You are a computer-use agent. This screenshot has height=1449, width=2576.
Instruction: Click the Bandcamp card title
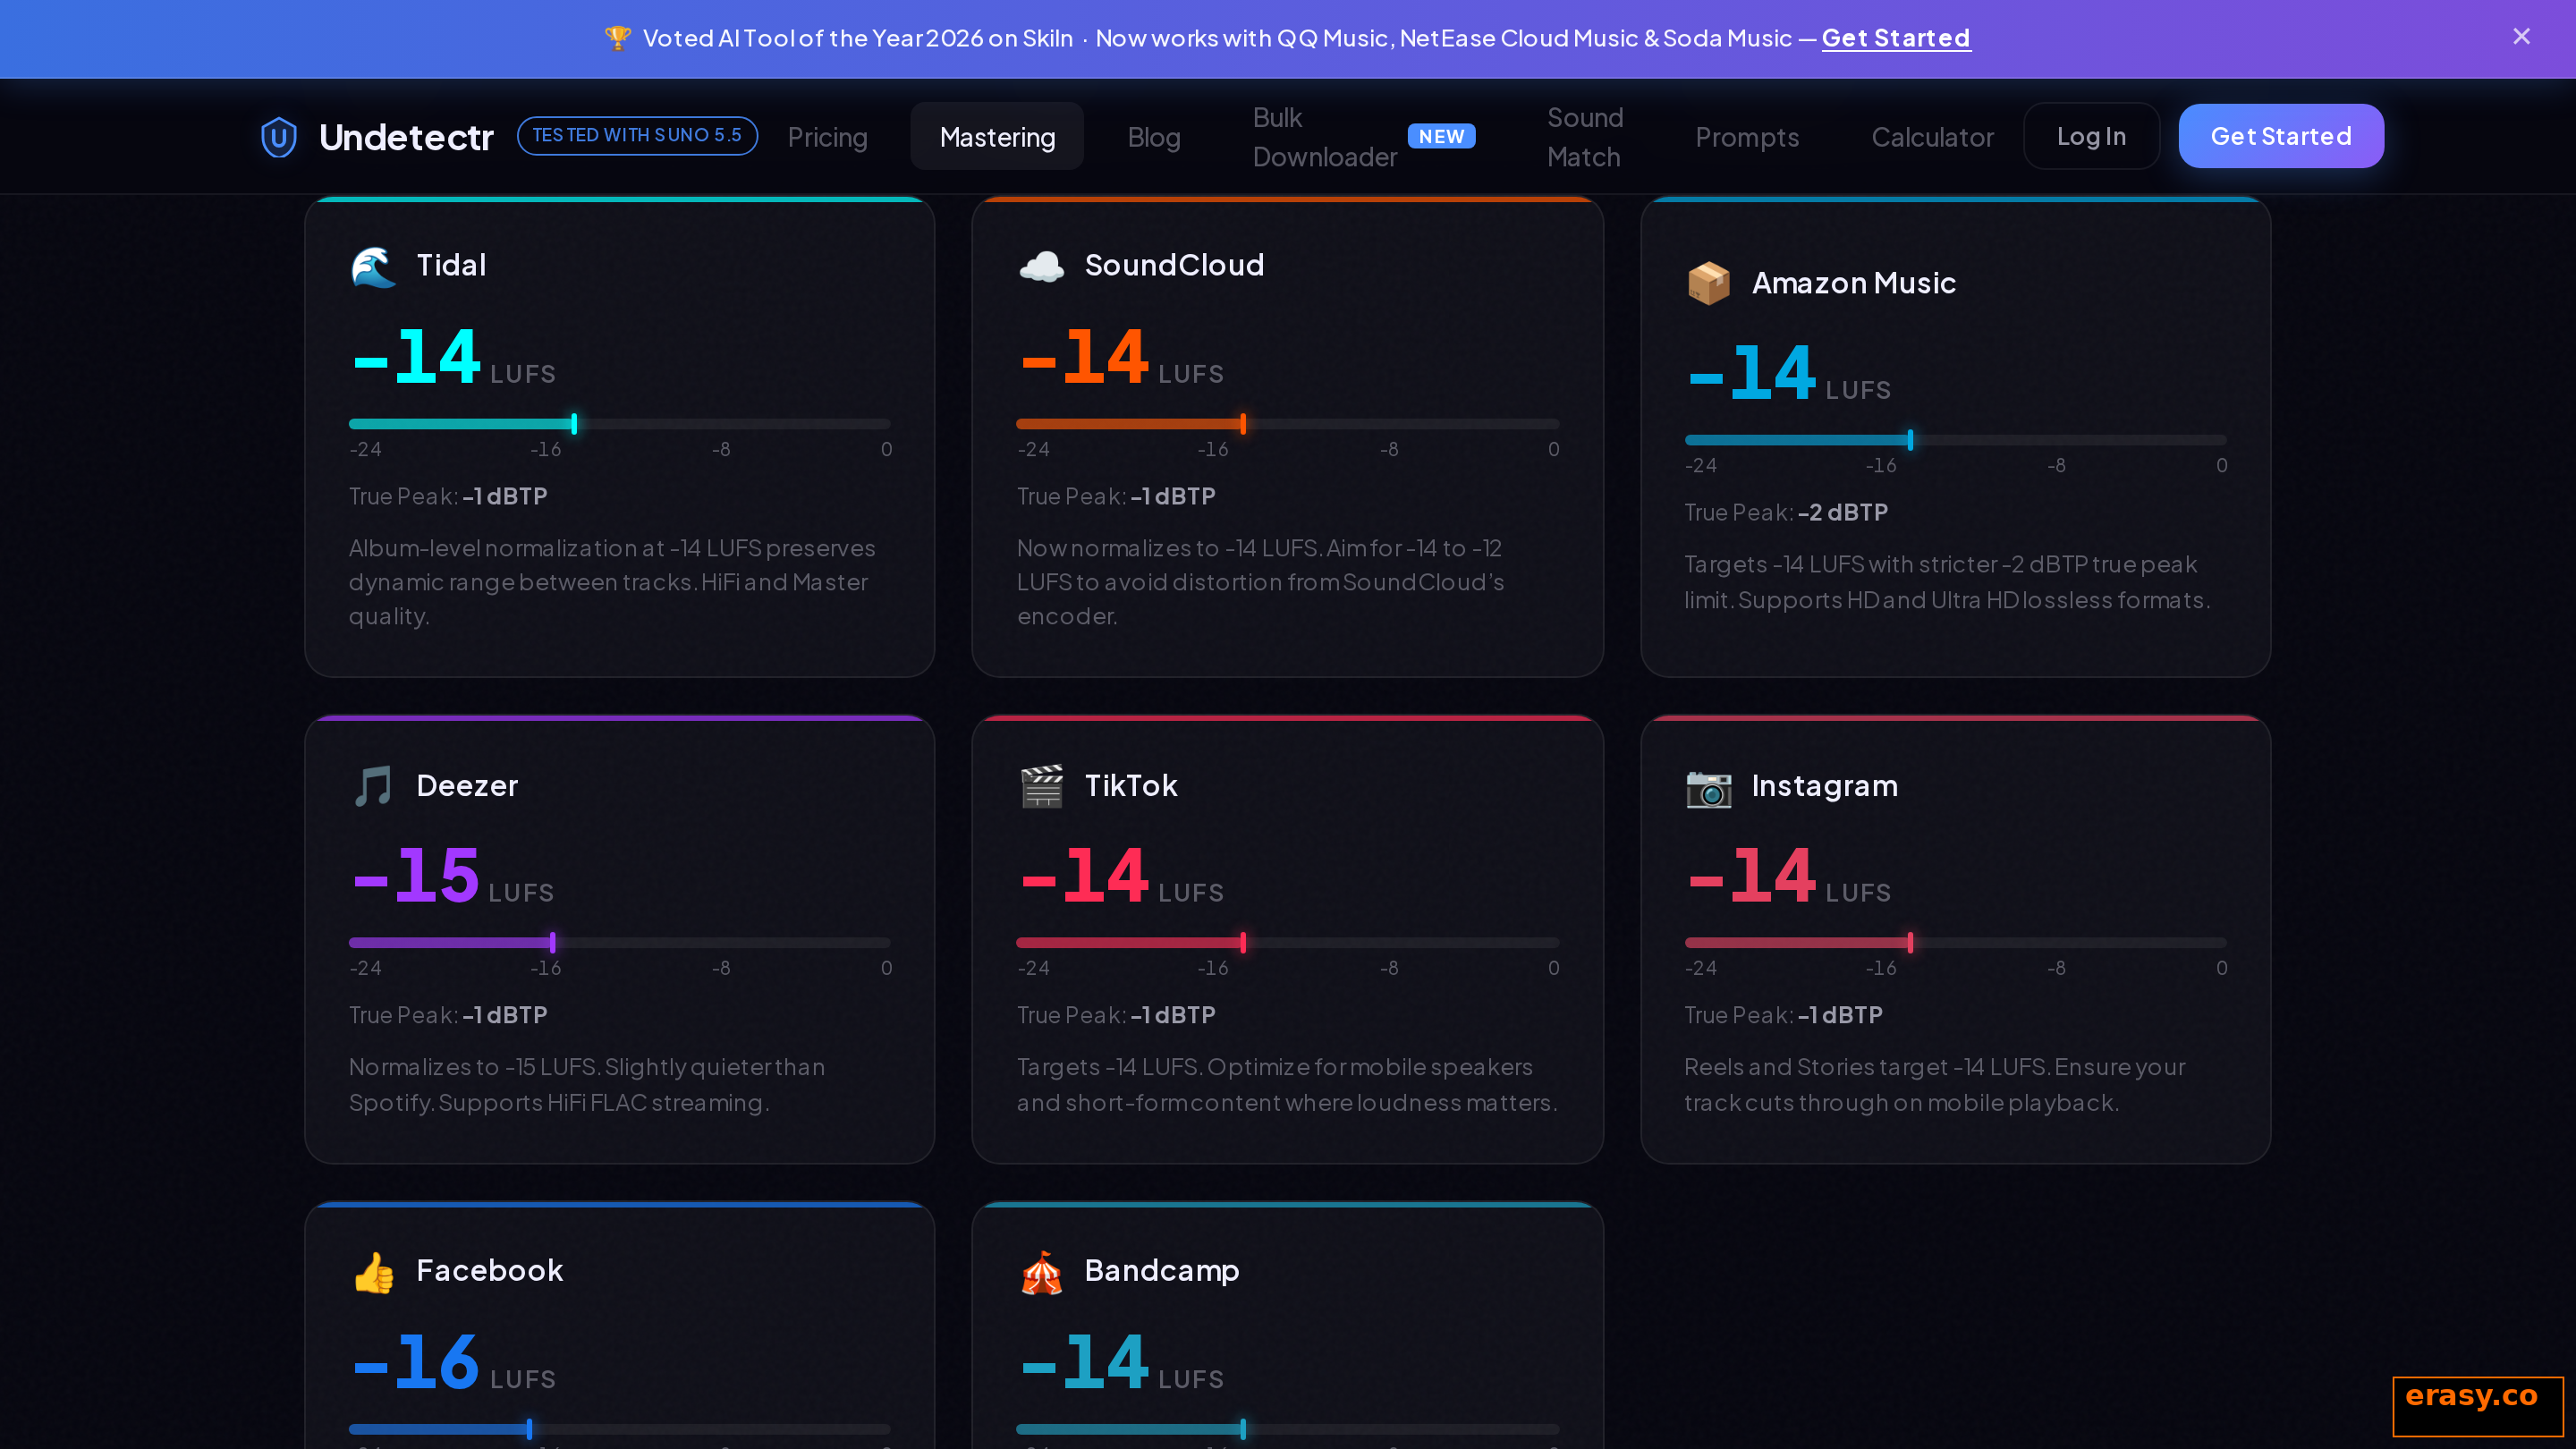coord(1162,1271)
